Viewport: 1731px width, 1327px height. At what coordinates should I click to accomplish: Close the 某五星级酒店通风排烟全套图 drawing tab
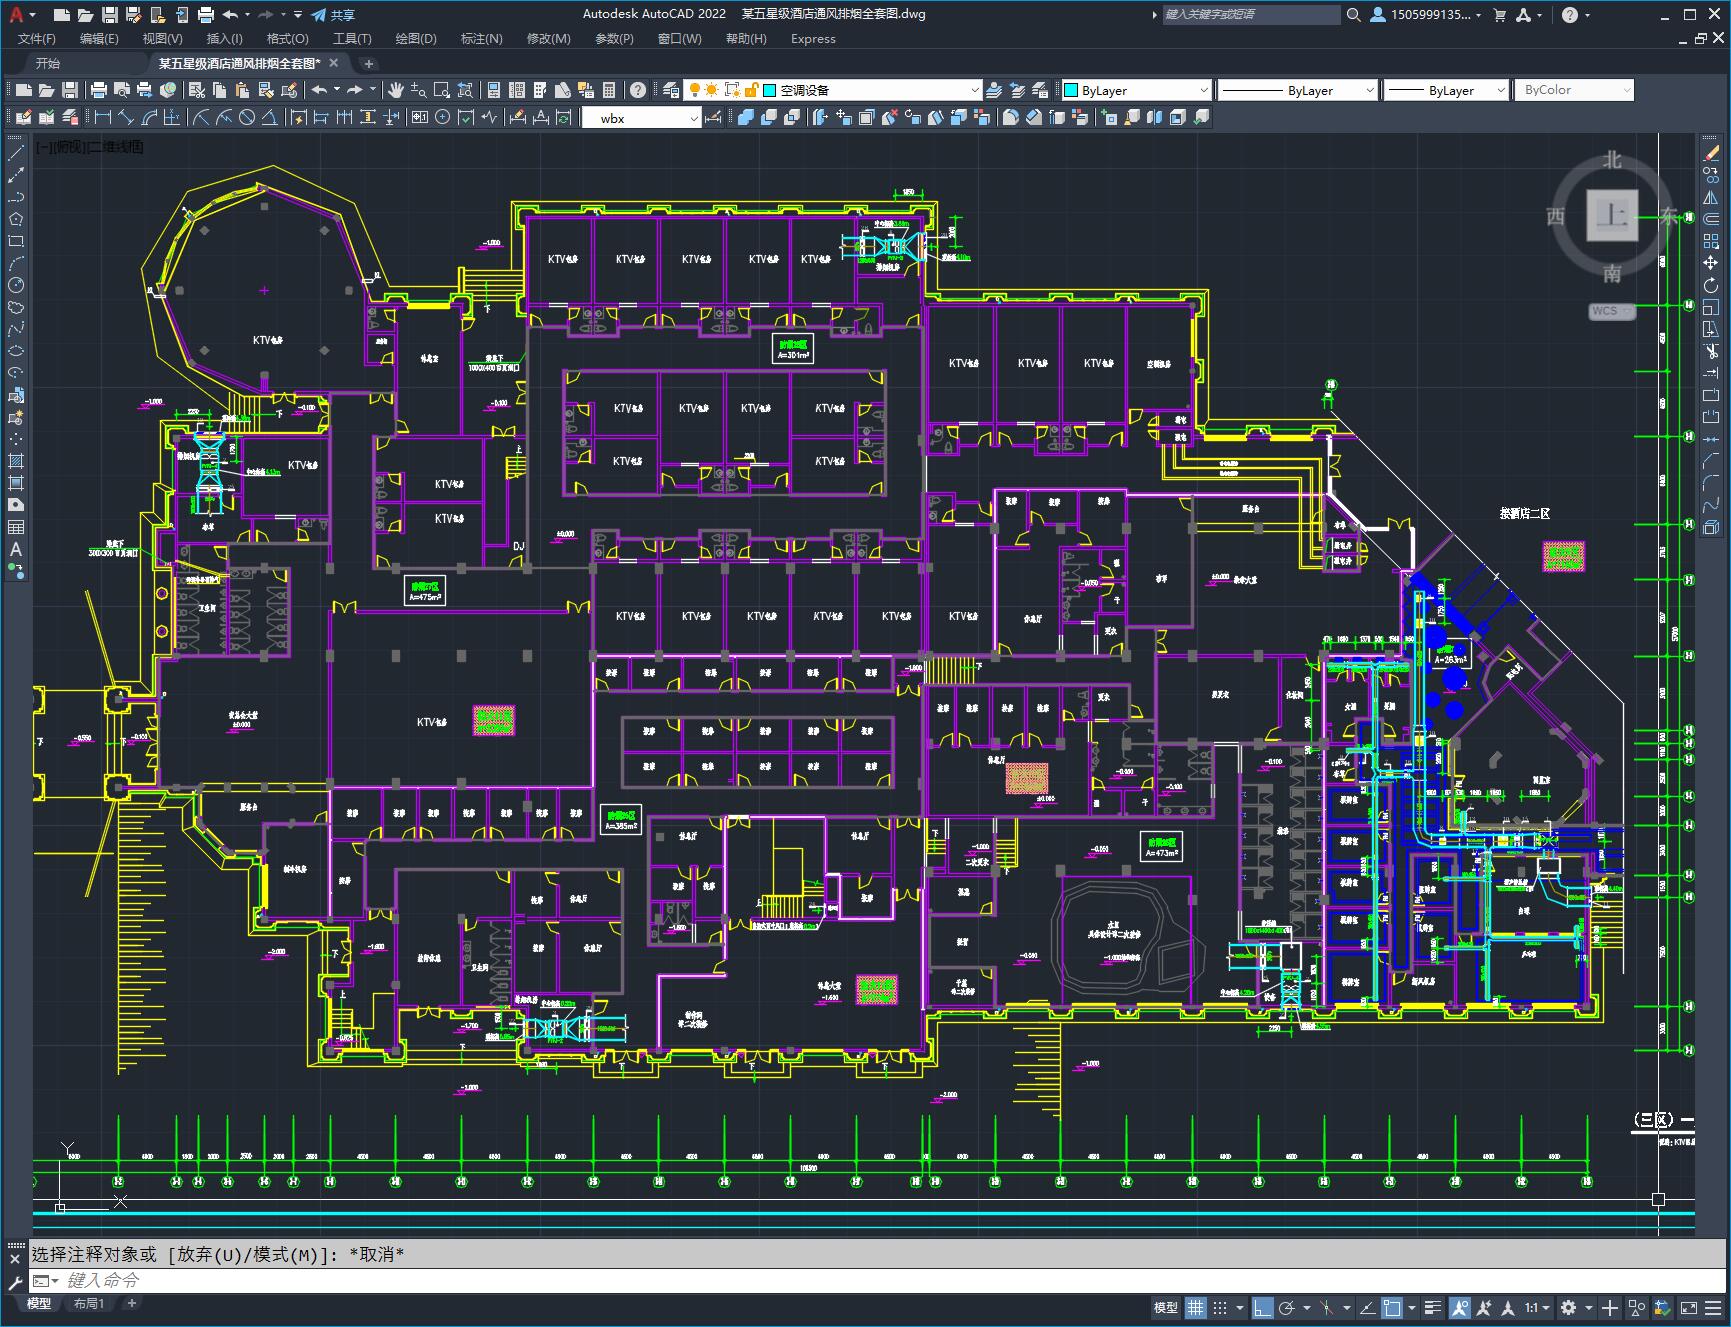click(334, 63)
